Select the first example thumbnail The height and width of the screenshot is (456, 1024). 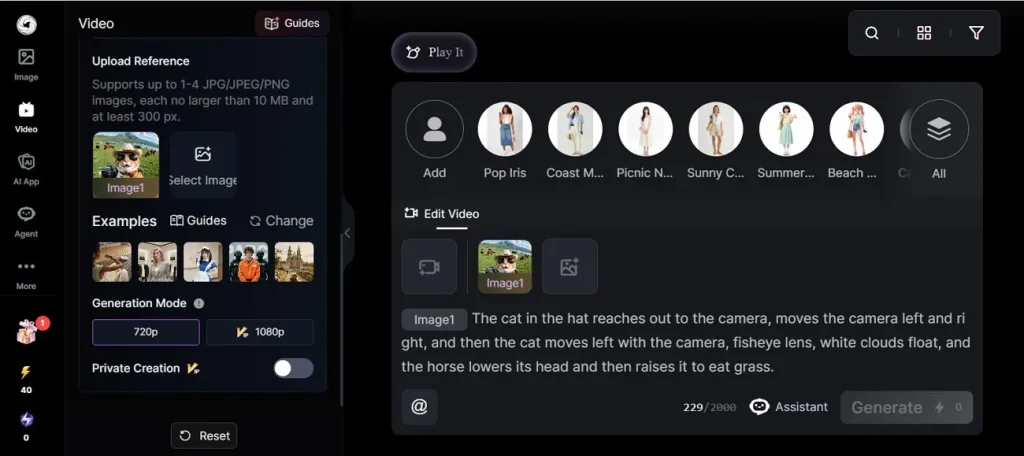(112, 262)
